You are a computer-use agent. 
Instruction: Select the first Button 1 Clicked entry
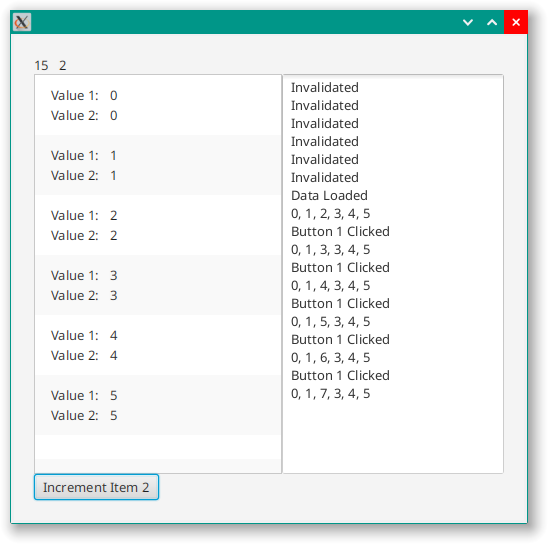[340, 231]
